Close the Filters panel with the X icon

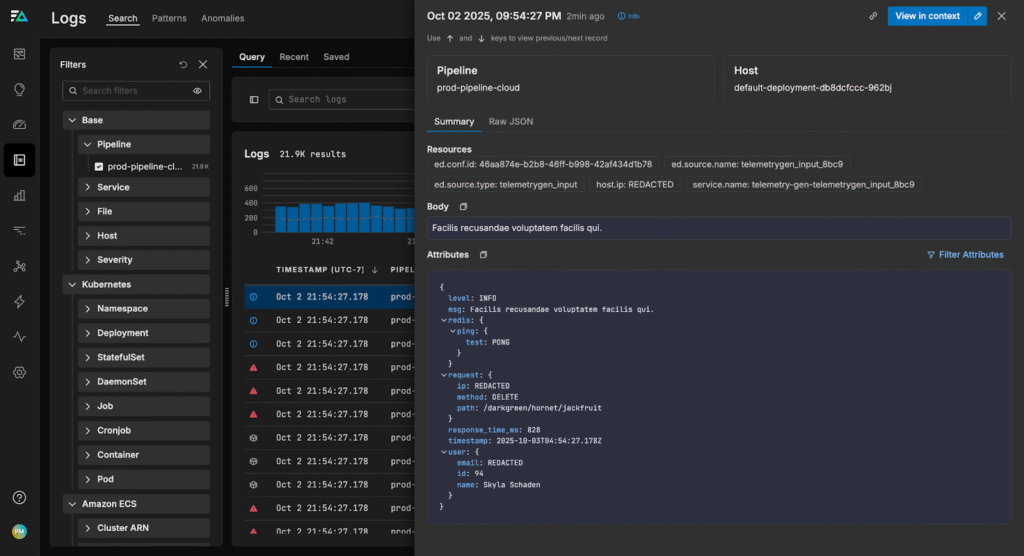point(203,65)
